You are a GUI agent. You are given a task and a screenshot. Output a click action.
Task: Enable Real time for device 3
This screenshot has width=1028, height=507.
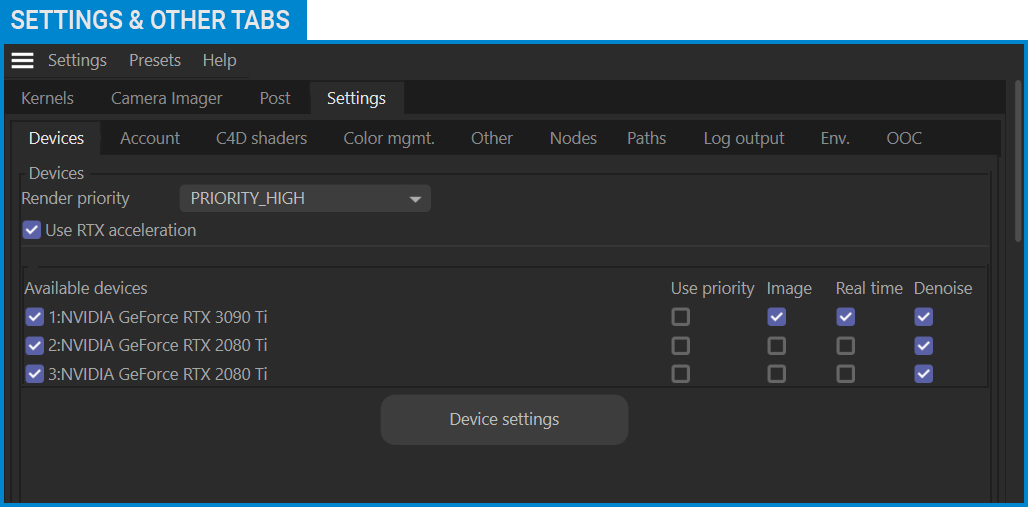tap(846, 374)
